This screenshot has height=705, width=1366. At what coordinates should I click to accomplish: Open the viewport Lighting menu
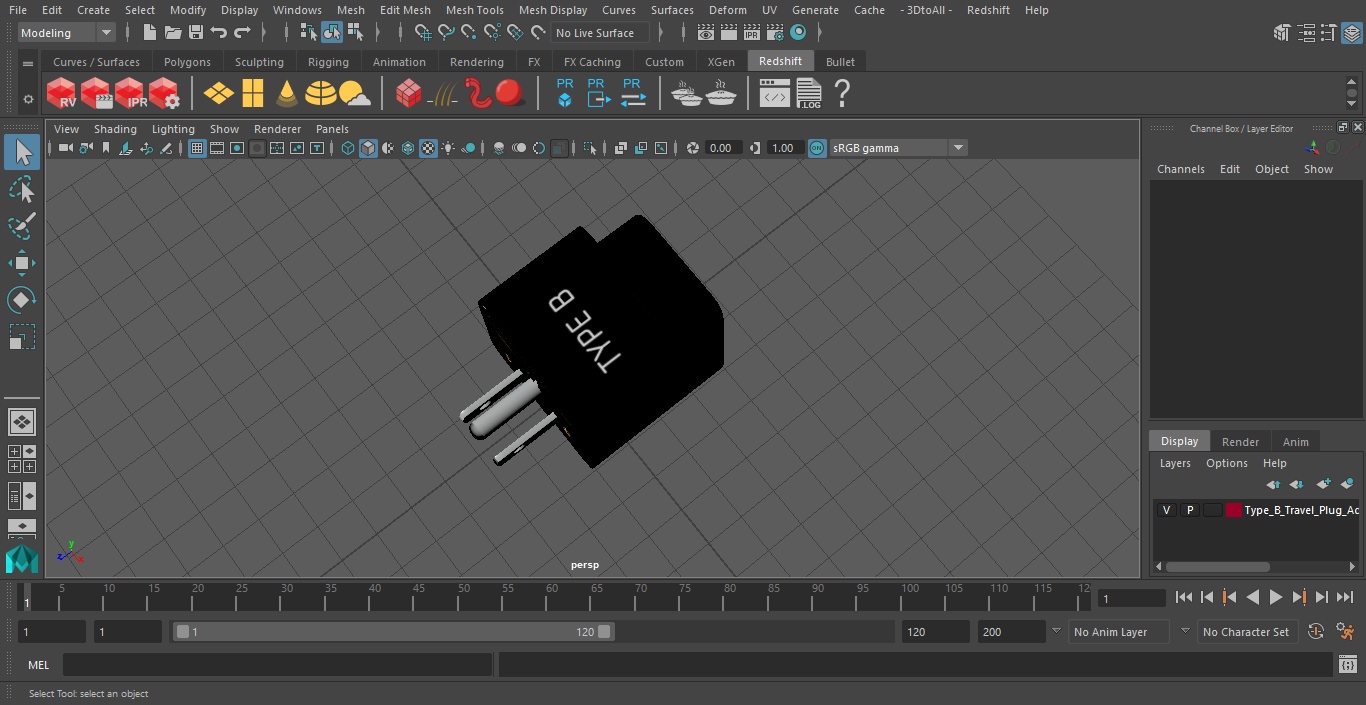(x=173, y=129)
